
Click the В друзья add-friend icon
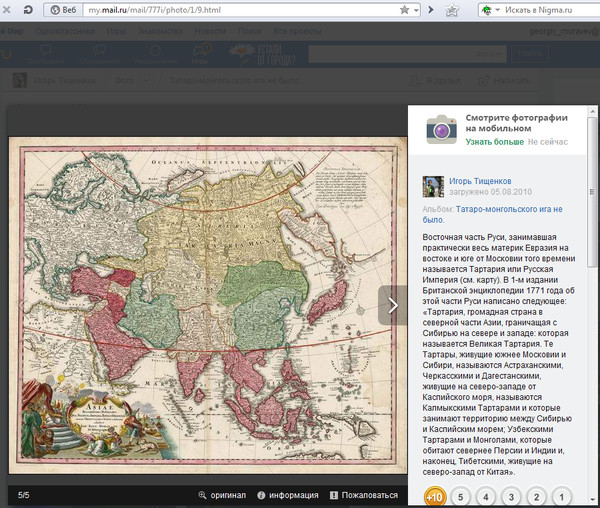point(414,80)
